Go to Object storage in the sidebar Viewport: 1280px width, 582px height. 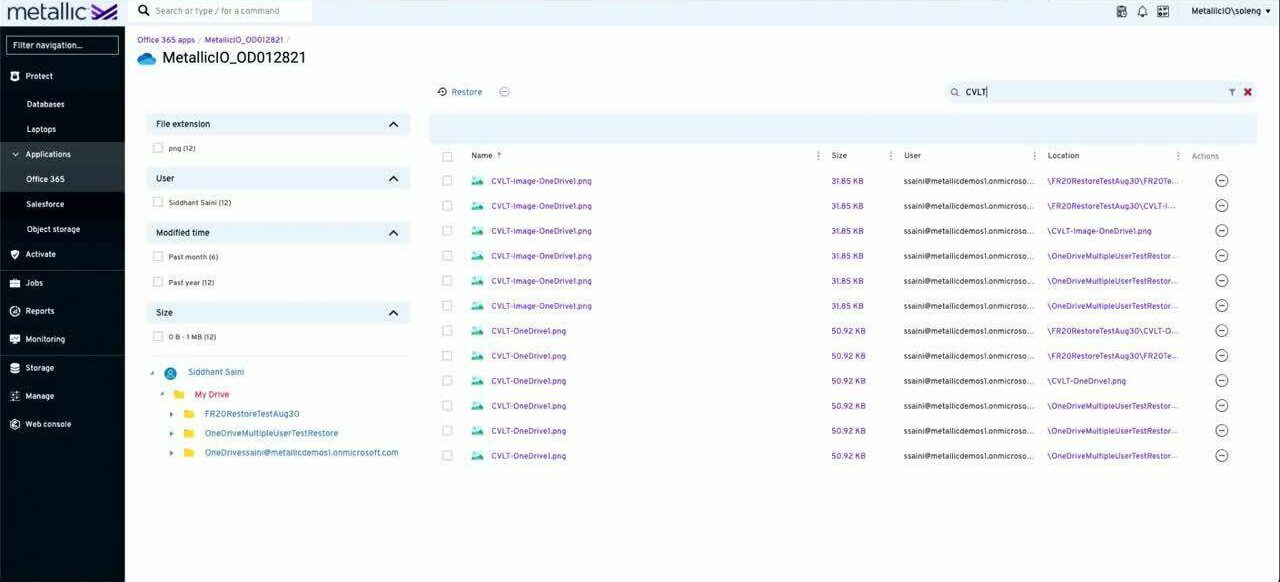(53, 229)
